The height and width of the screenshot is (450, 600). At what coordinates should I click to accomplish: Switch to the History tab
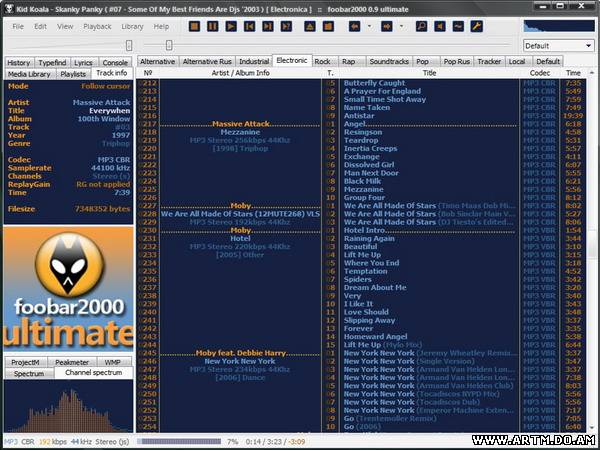19,63
